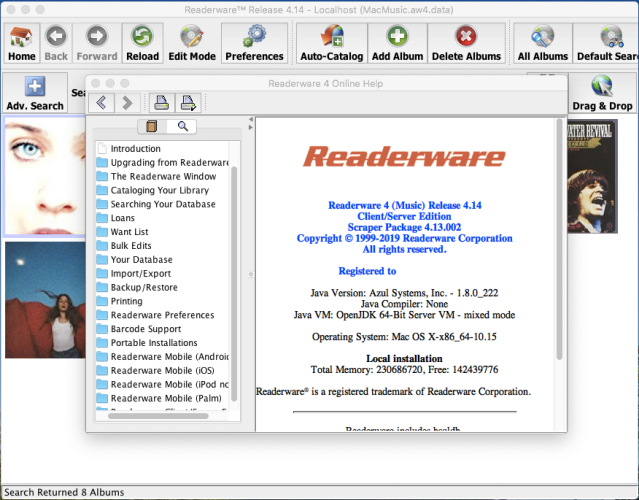The image size is (639, 500).
Task: Expand help navigation pane with right arrow
Action: coord(251,127)
